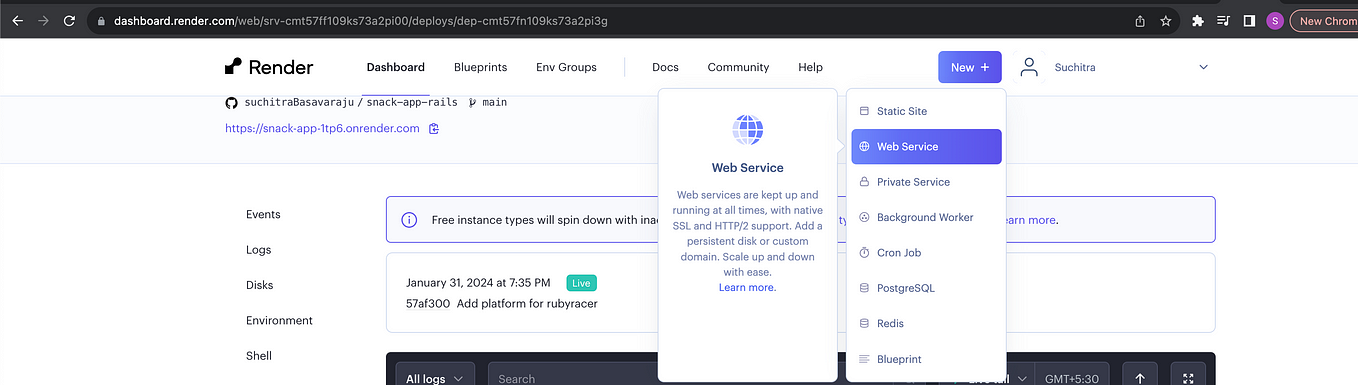
Task: Open the All logs dropdown
Action: tap(435, 378)
